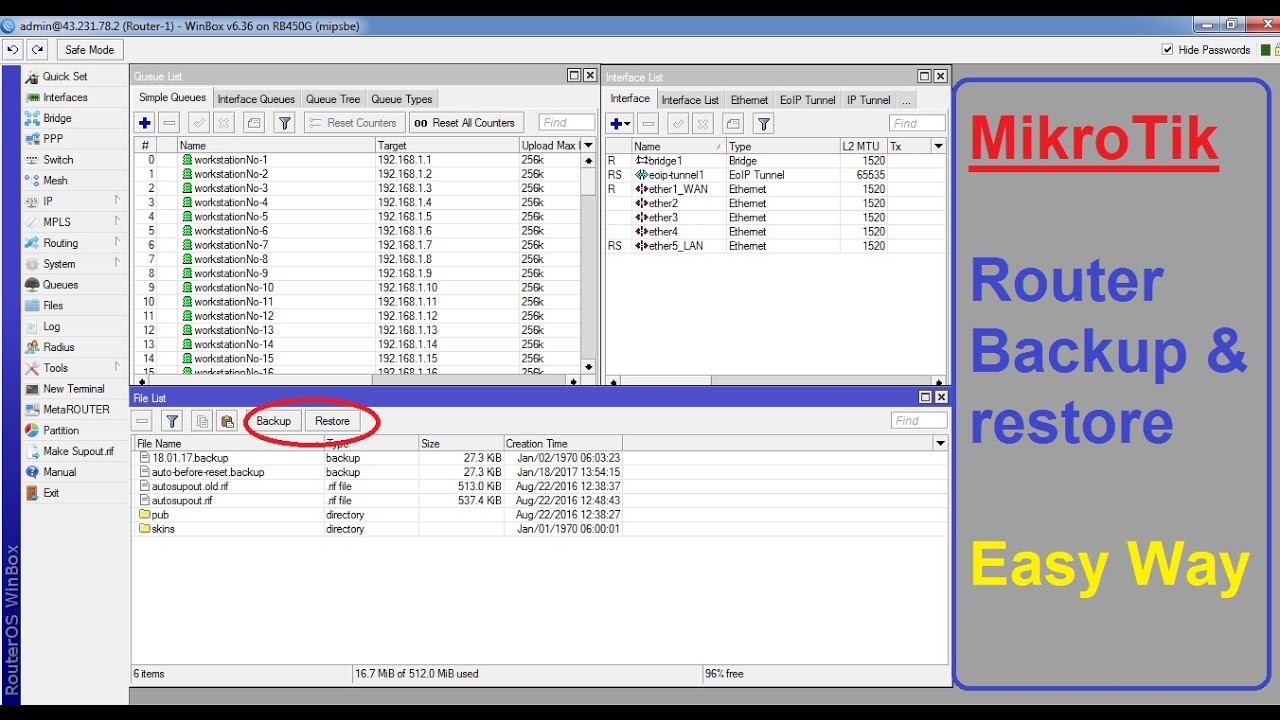Select Make Supout.rif in the sidebar
The height and width of the screenshot is (720, 1280).
point(78,452)
